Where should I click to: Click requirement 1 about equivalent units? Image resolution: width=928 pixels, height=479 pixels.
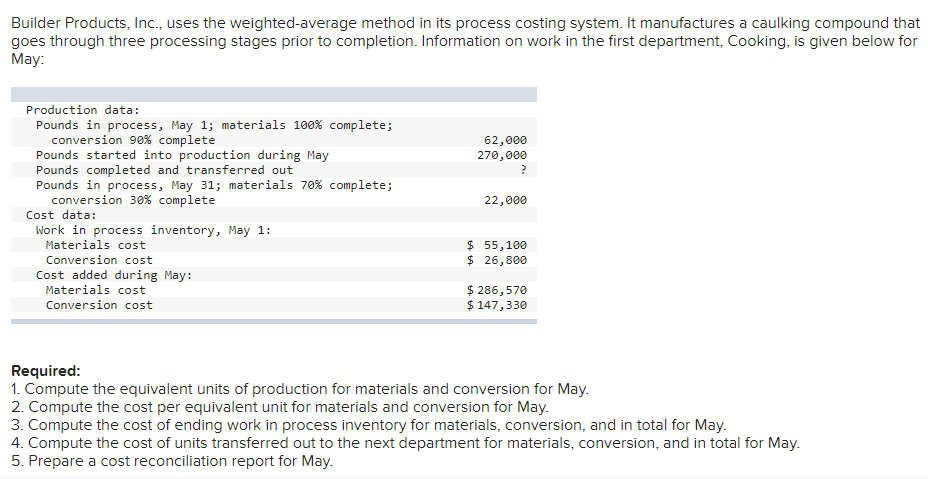point(301,389)
